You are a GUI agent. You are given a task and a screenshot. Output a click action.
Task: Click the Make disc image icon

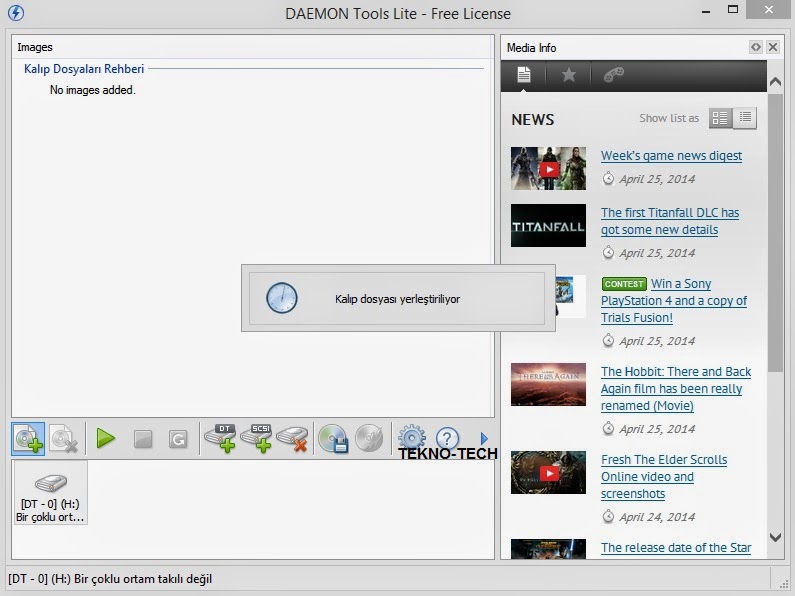[x=333, y=438]
